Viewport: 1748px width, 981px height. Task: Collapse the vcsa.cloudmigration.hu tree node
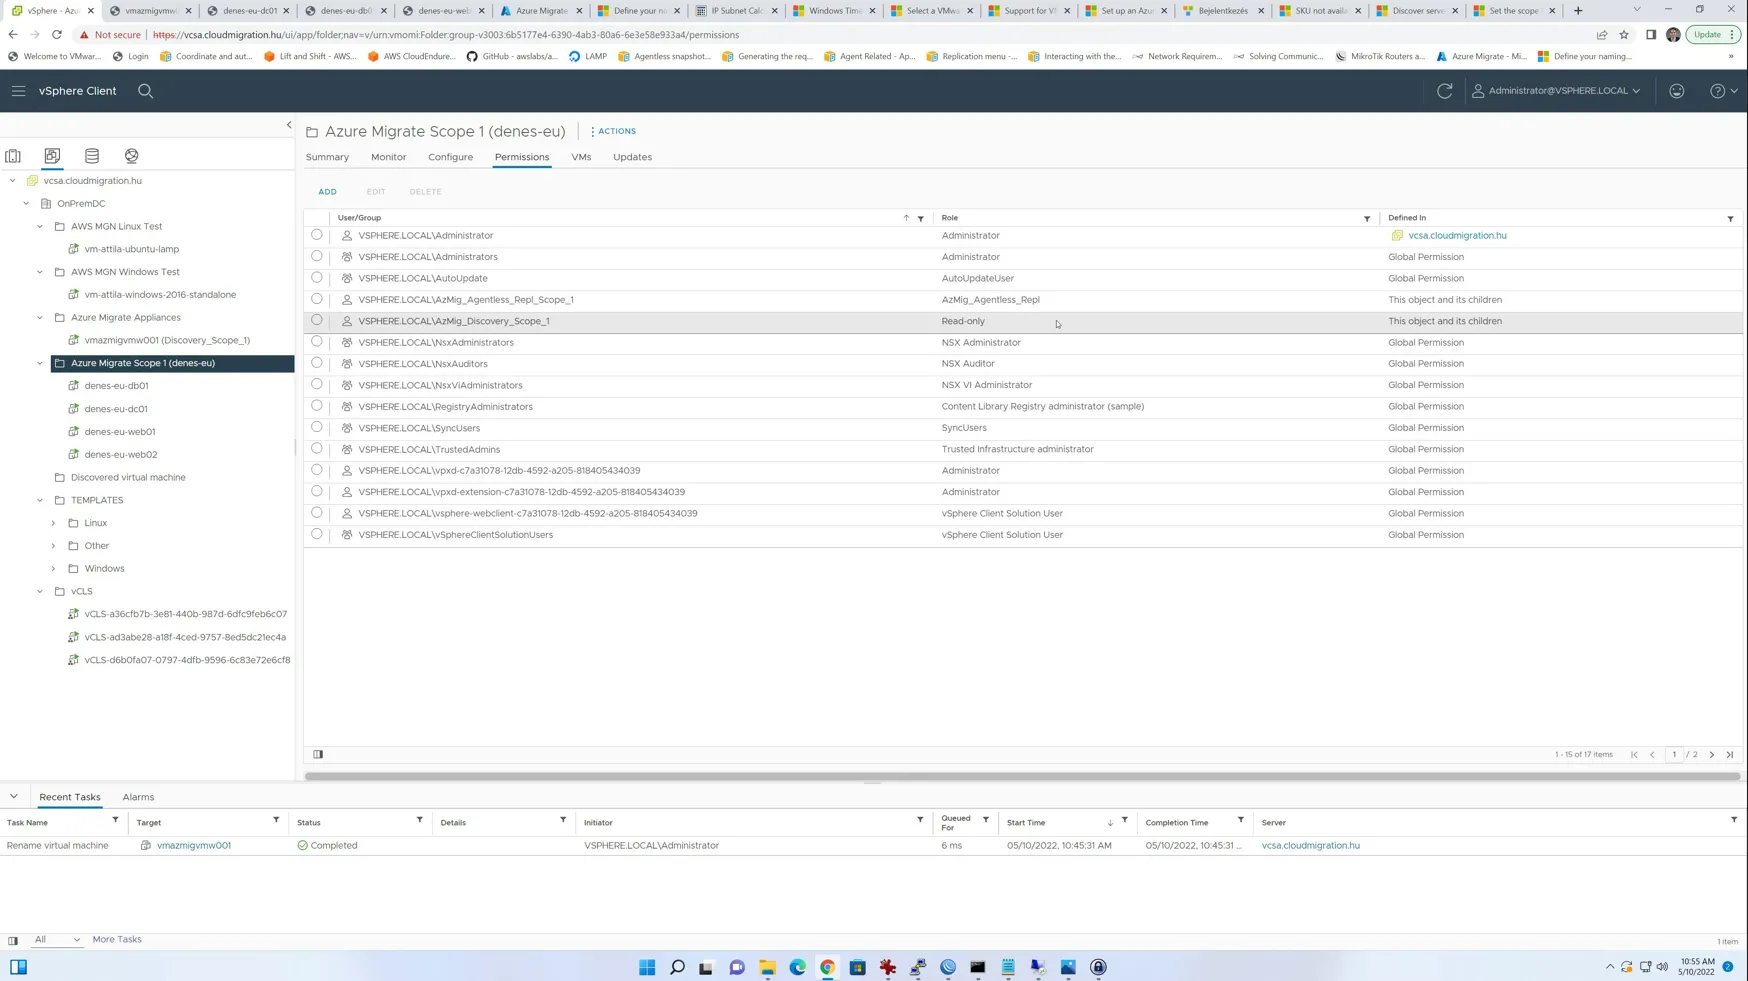click(13, 181)
